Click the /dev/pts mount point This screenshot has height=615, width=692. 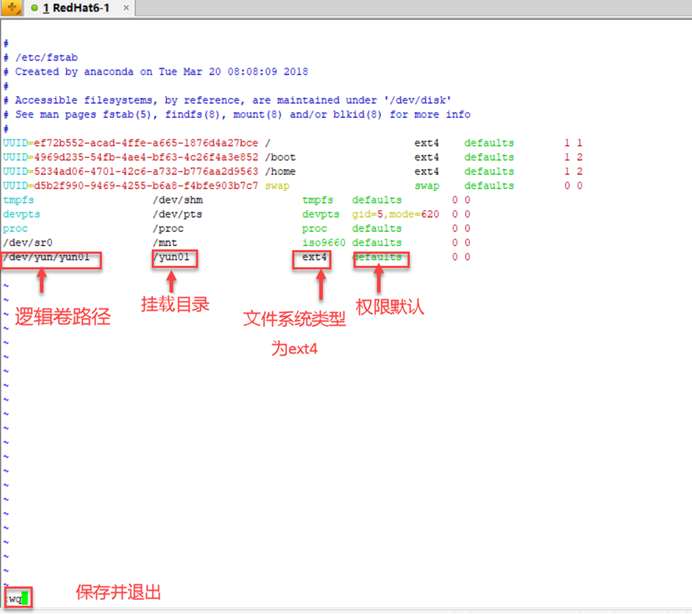178,214
